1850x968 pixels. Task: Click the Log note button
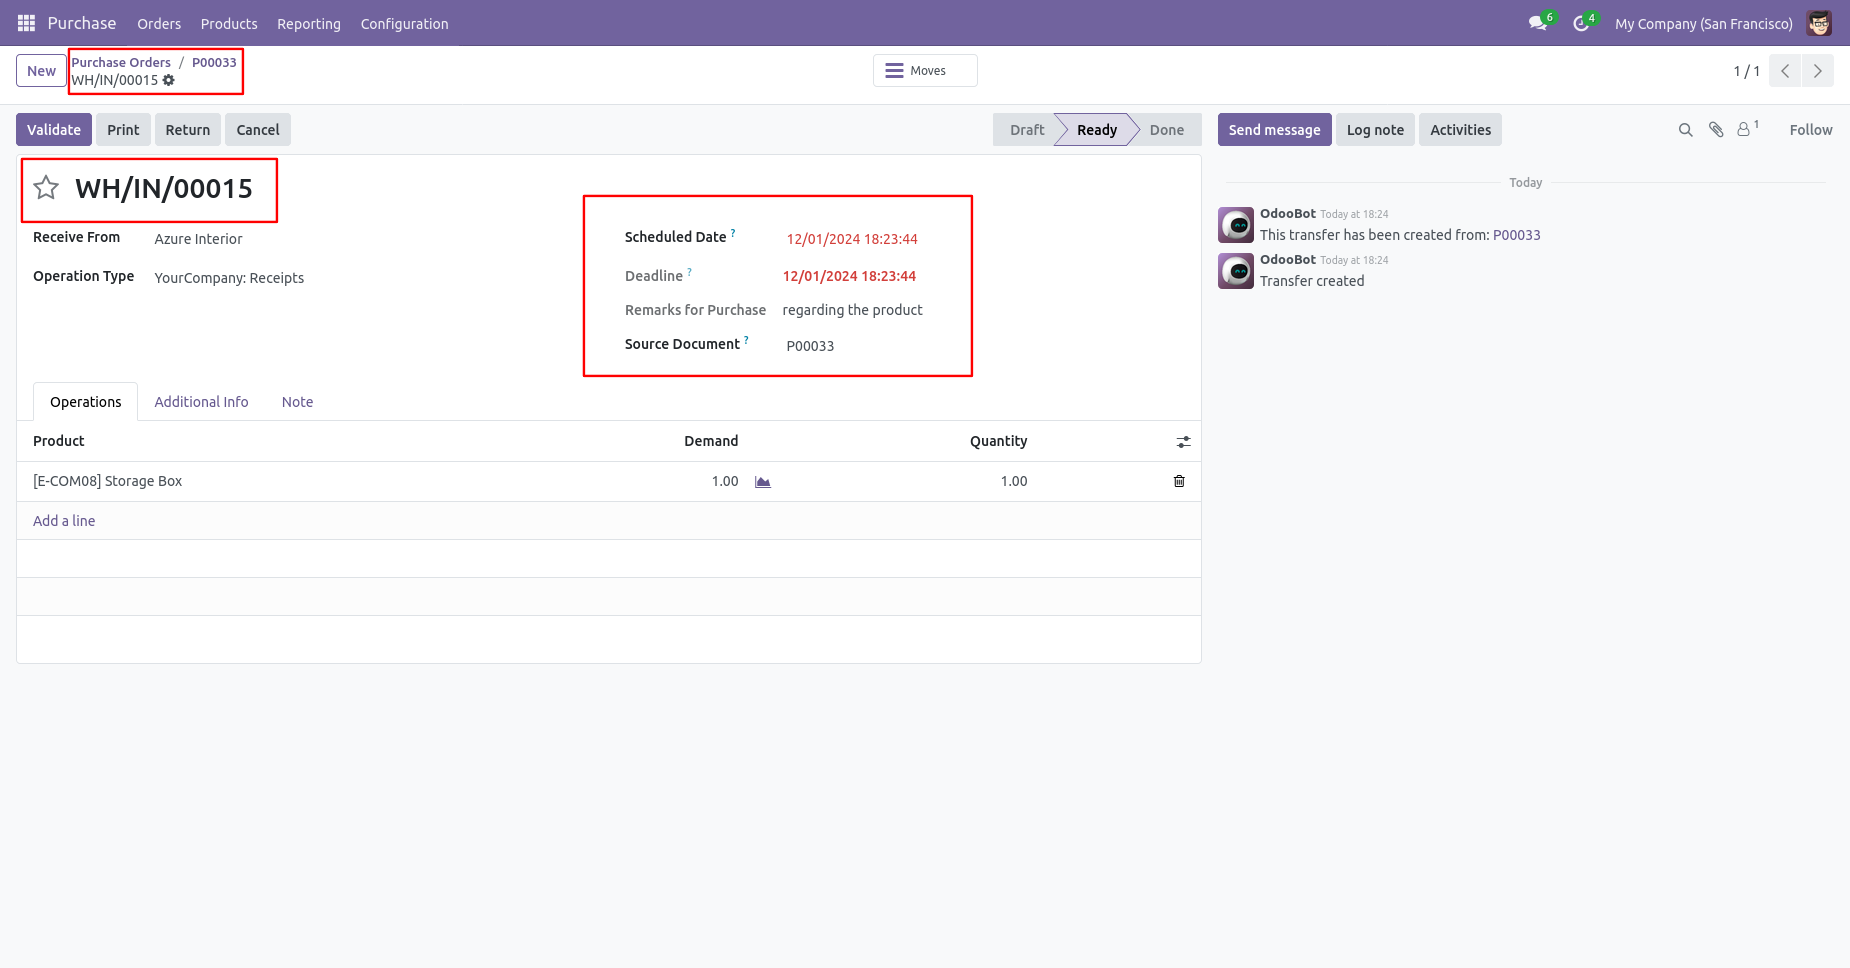[1375, 130]
